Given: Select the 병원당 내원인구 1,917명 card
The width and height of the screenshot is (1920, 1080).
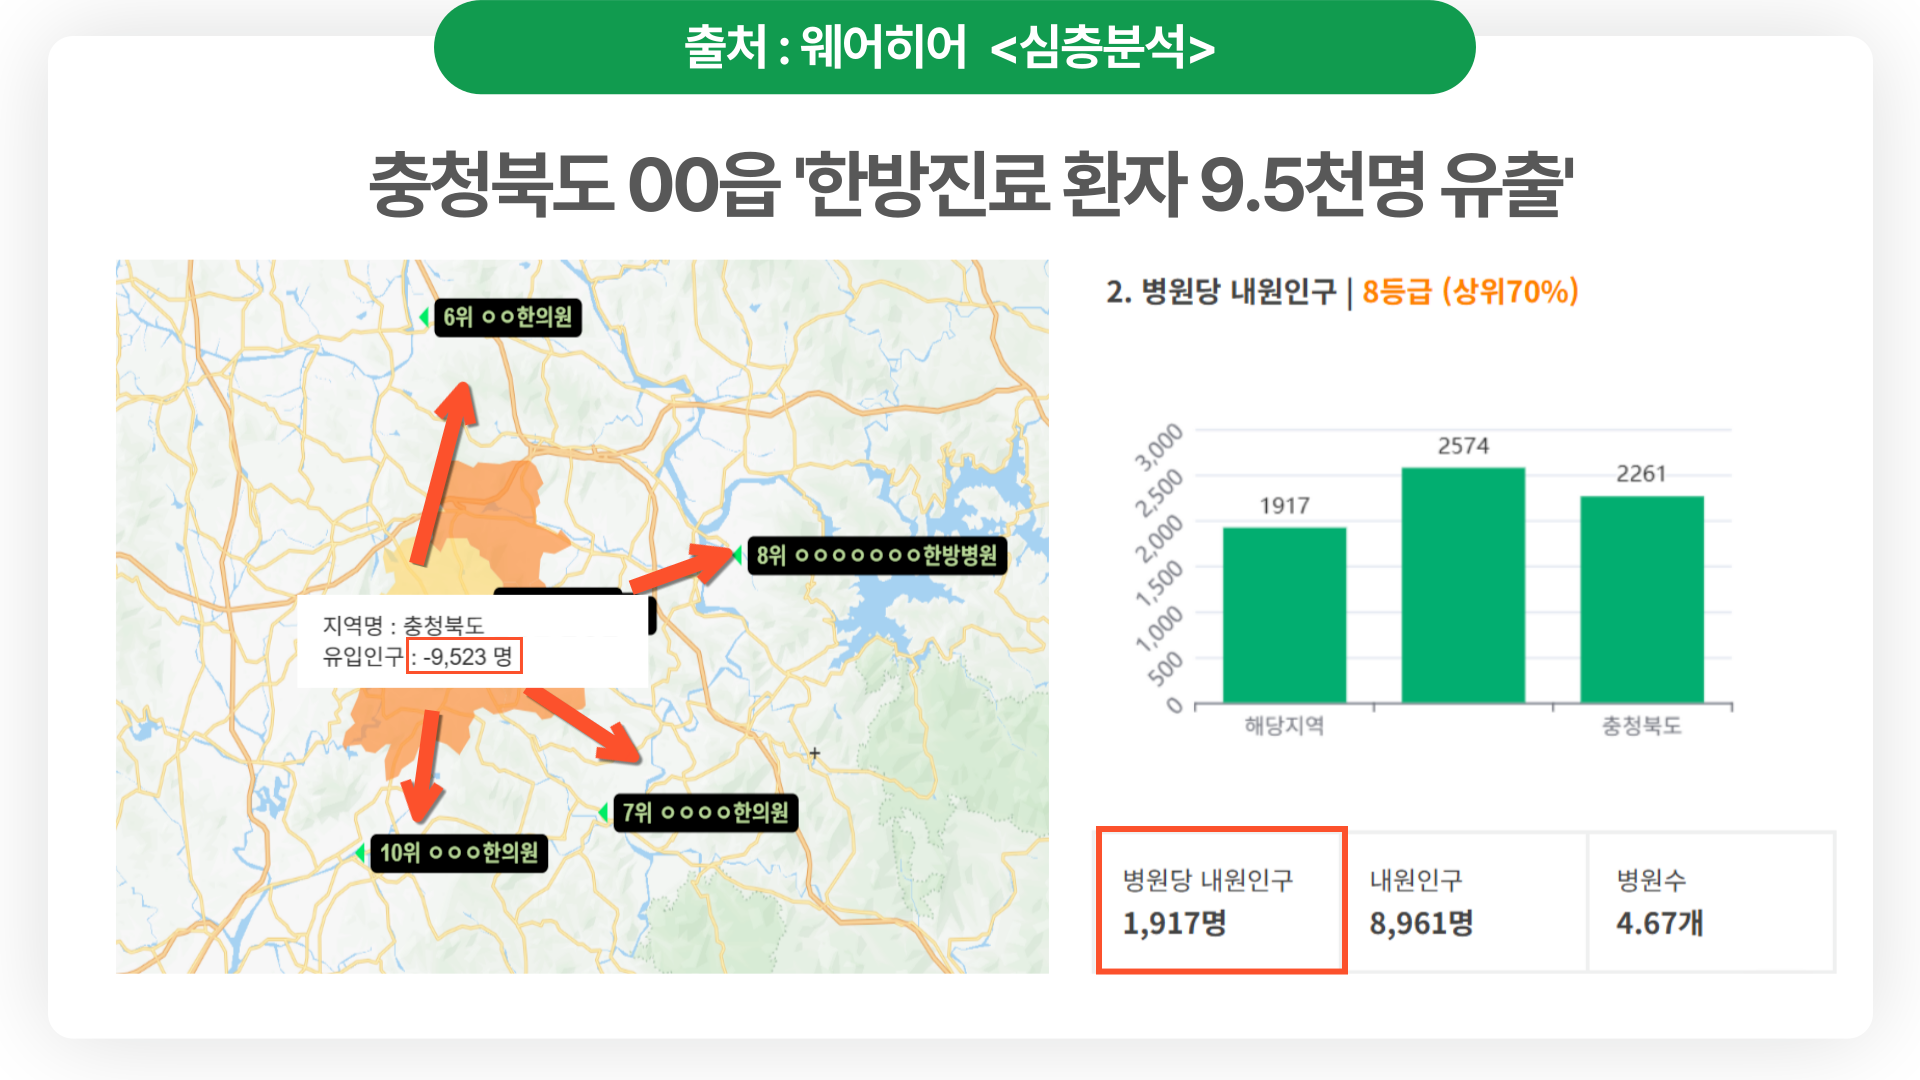Looking at the screenshot, I should coord(1221,900).
